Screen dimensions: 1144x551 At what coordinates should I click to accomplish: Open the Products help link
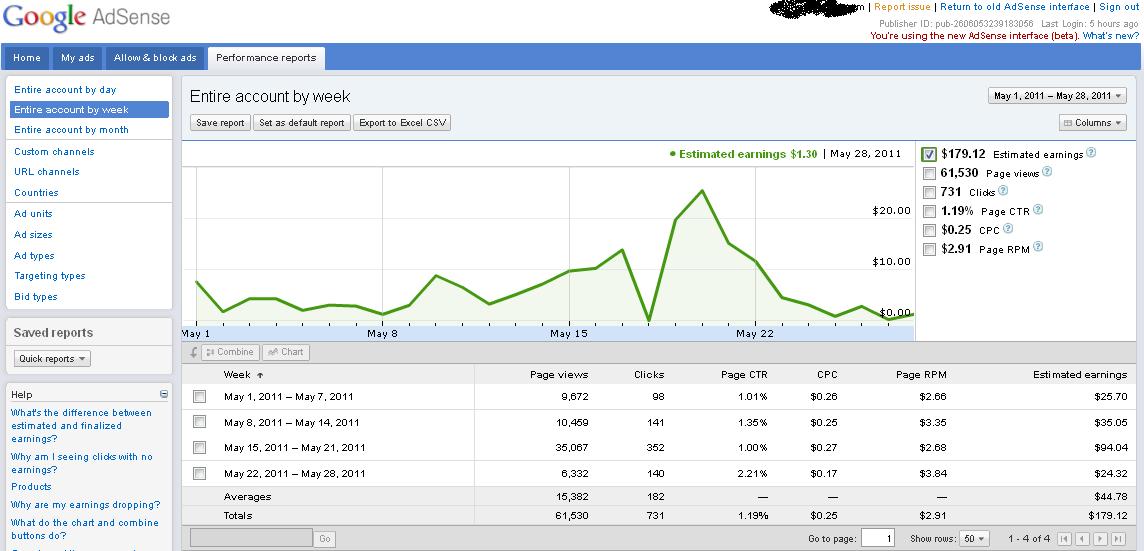coord(31,487)
